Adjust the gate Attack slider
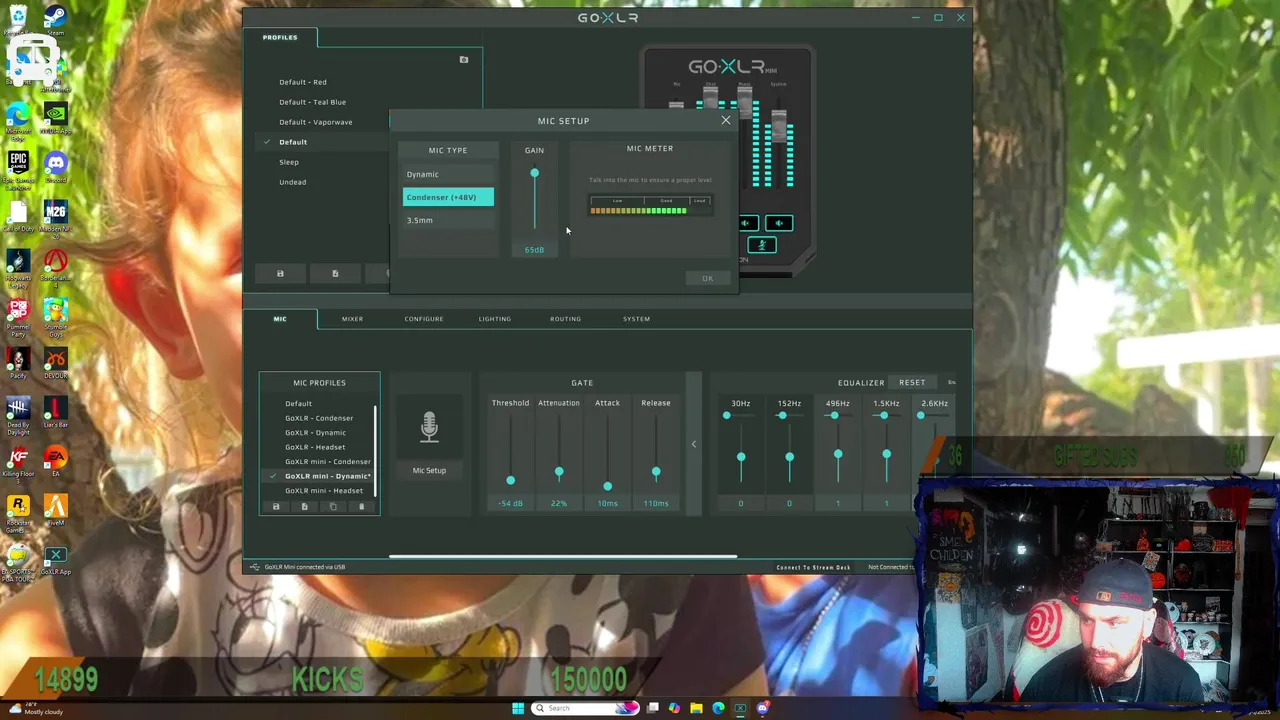Screen dimensions: 1280x720 coord(607,487)
